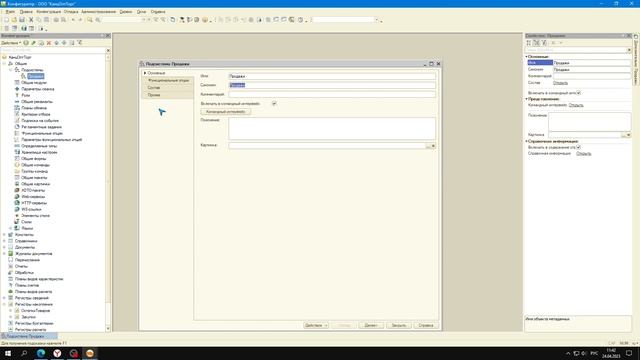640x360 pixels.
Task: Select HTTP-сервисы in configuration tree
Action: tap(34, 203)
